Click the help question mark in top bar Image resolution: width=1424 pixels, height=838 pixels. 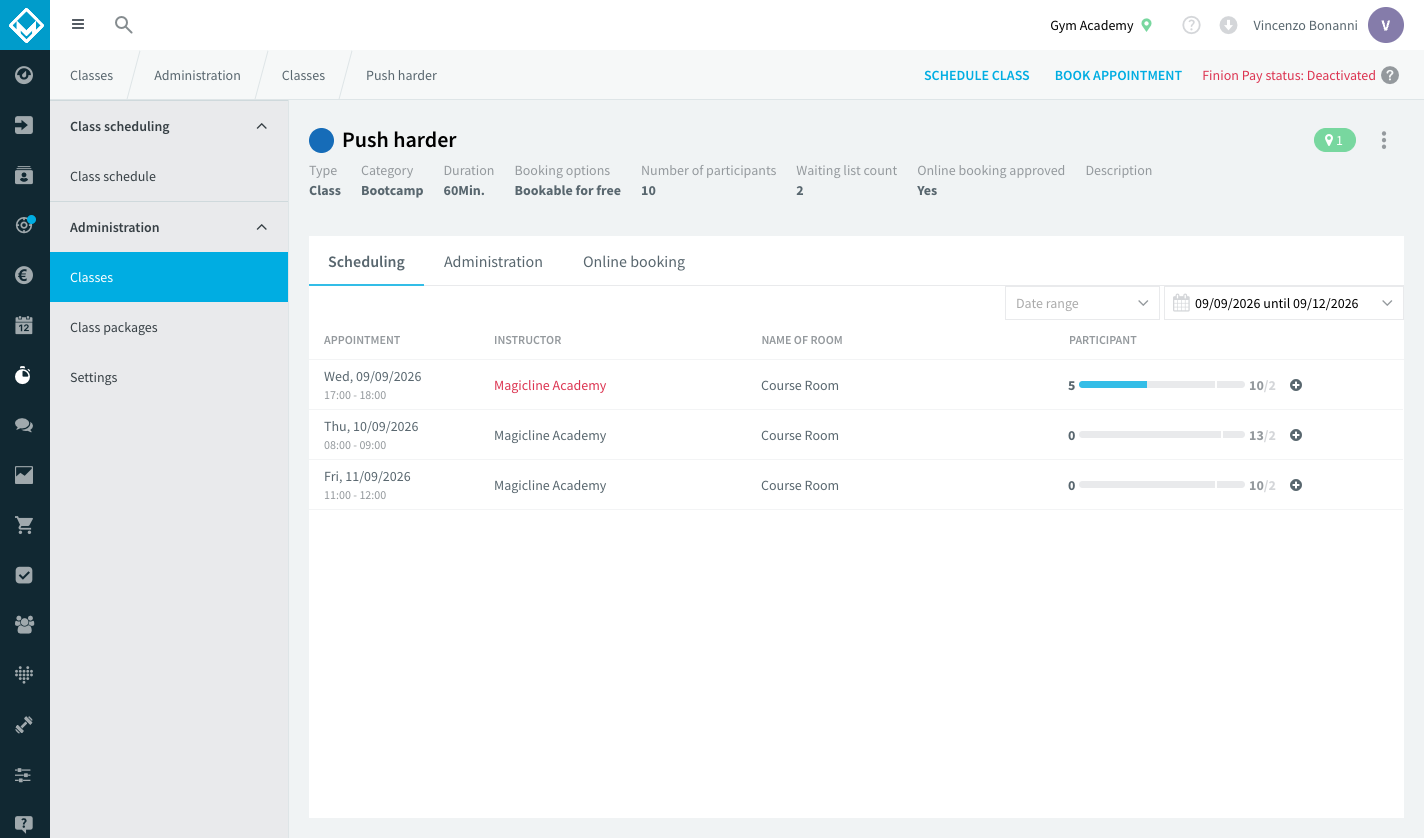1191,25
